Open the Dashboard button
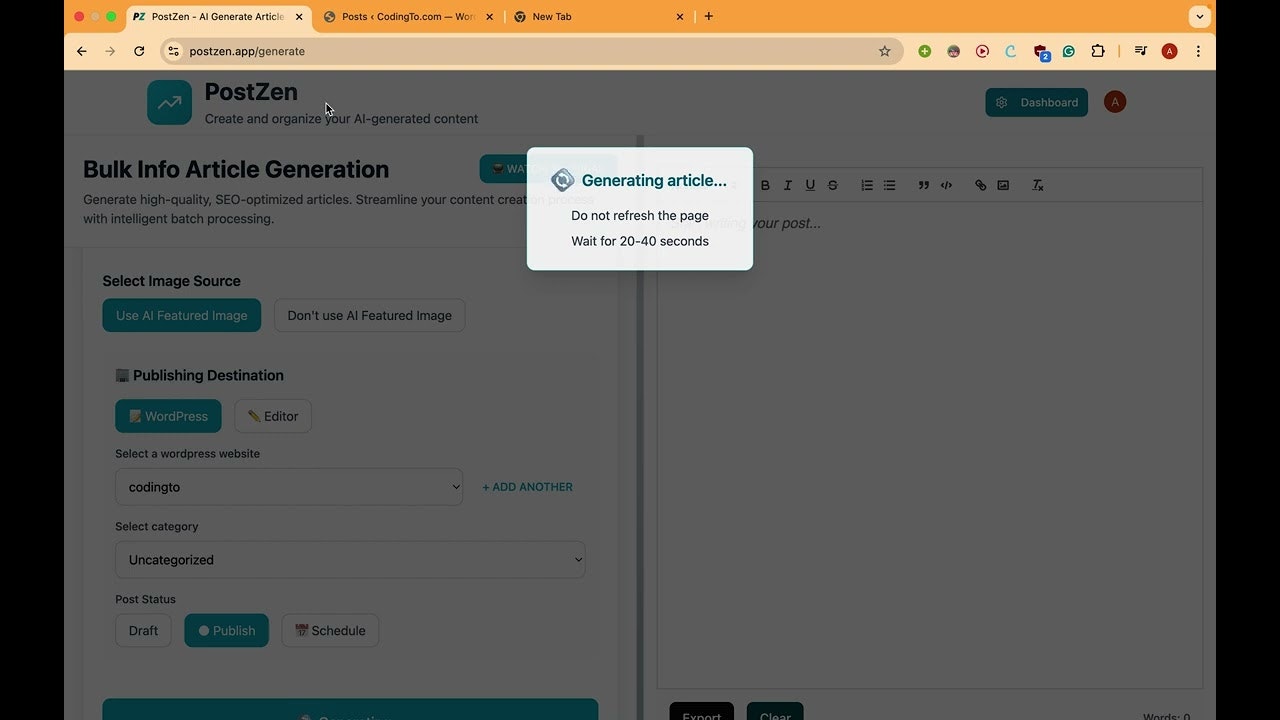This screenshot has height=720, width=1280. pos(1036,102)
